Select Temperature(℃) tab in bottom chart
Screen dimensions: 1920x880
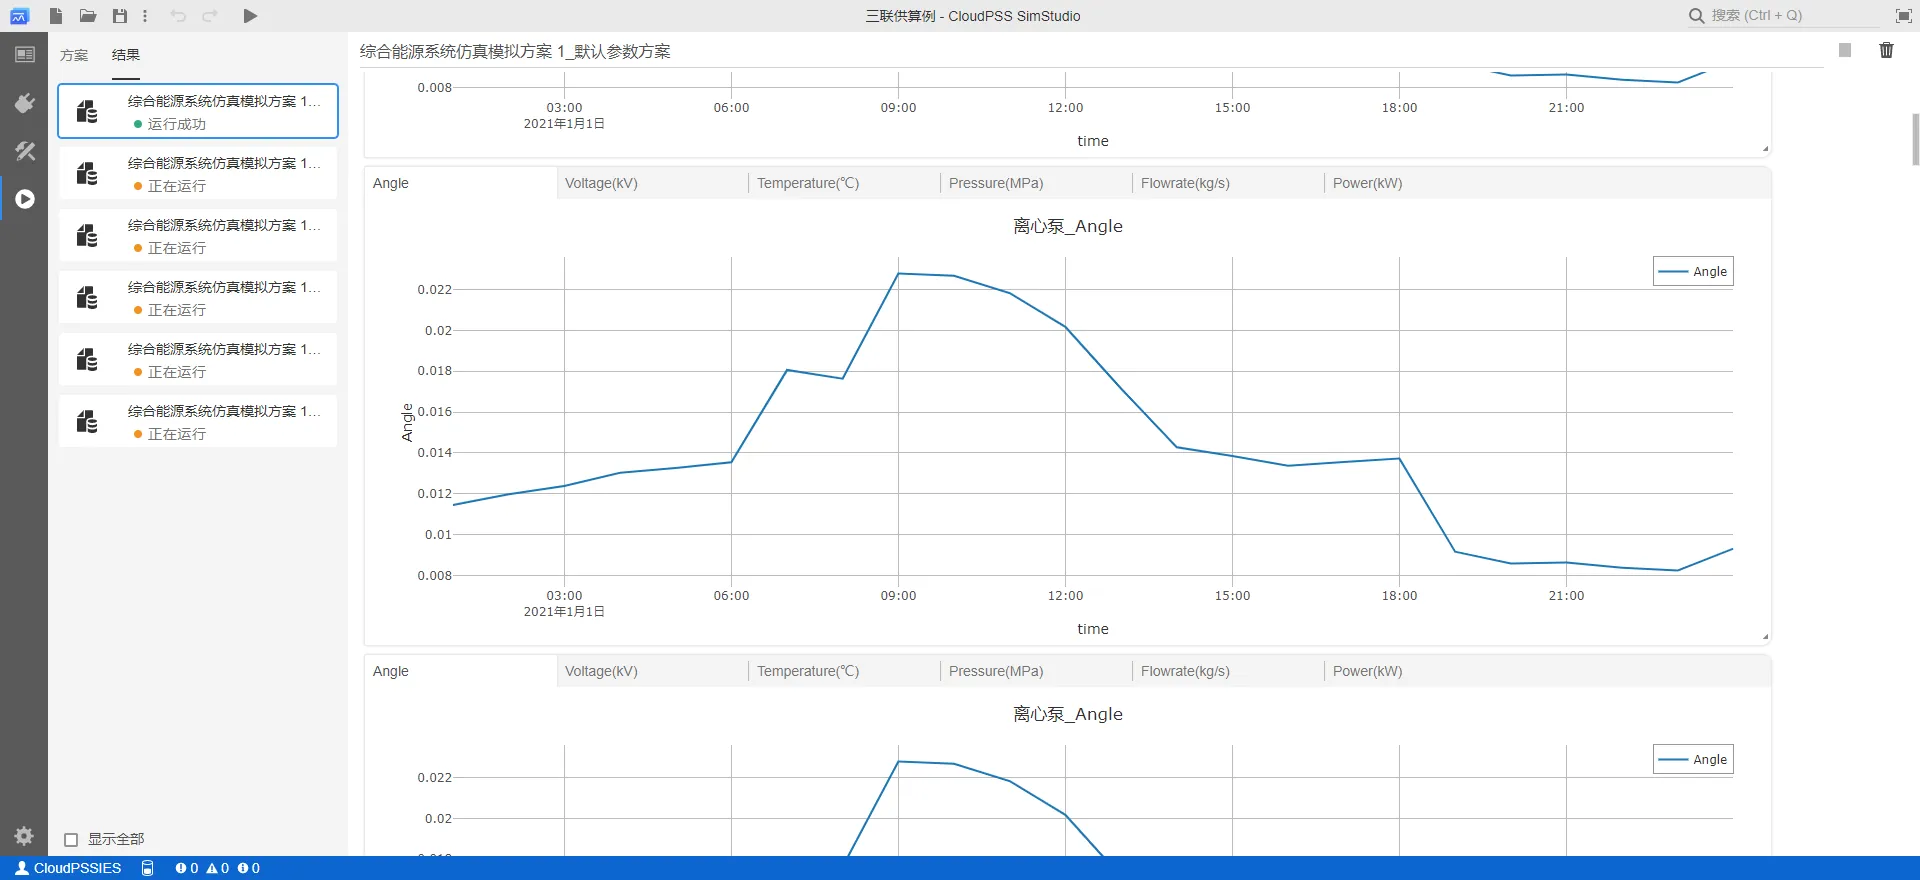(x=844, y=671)
